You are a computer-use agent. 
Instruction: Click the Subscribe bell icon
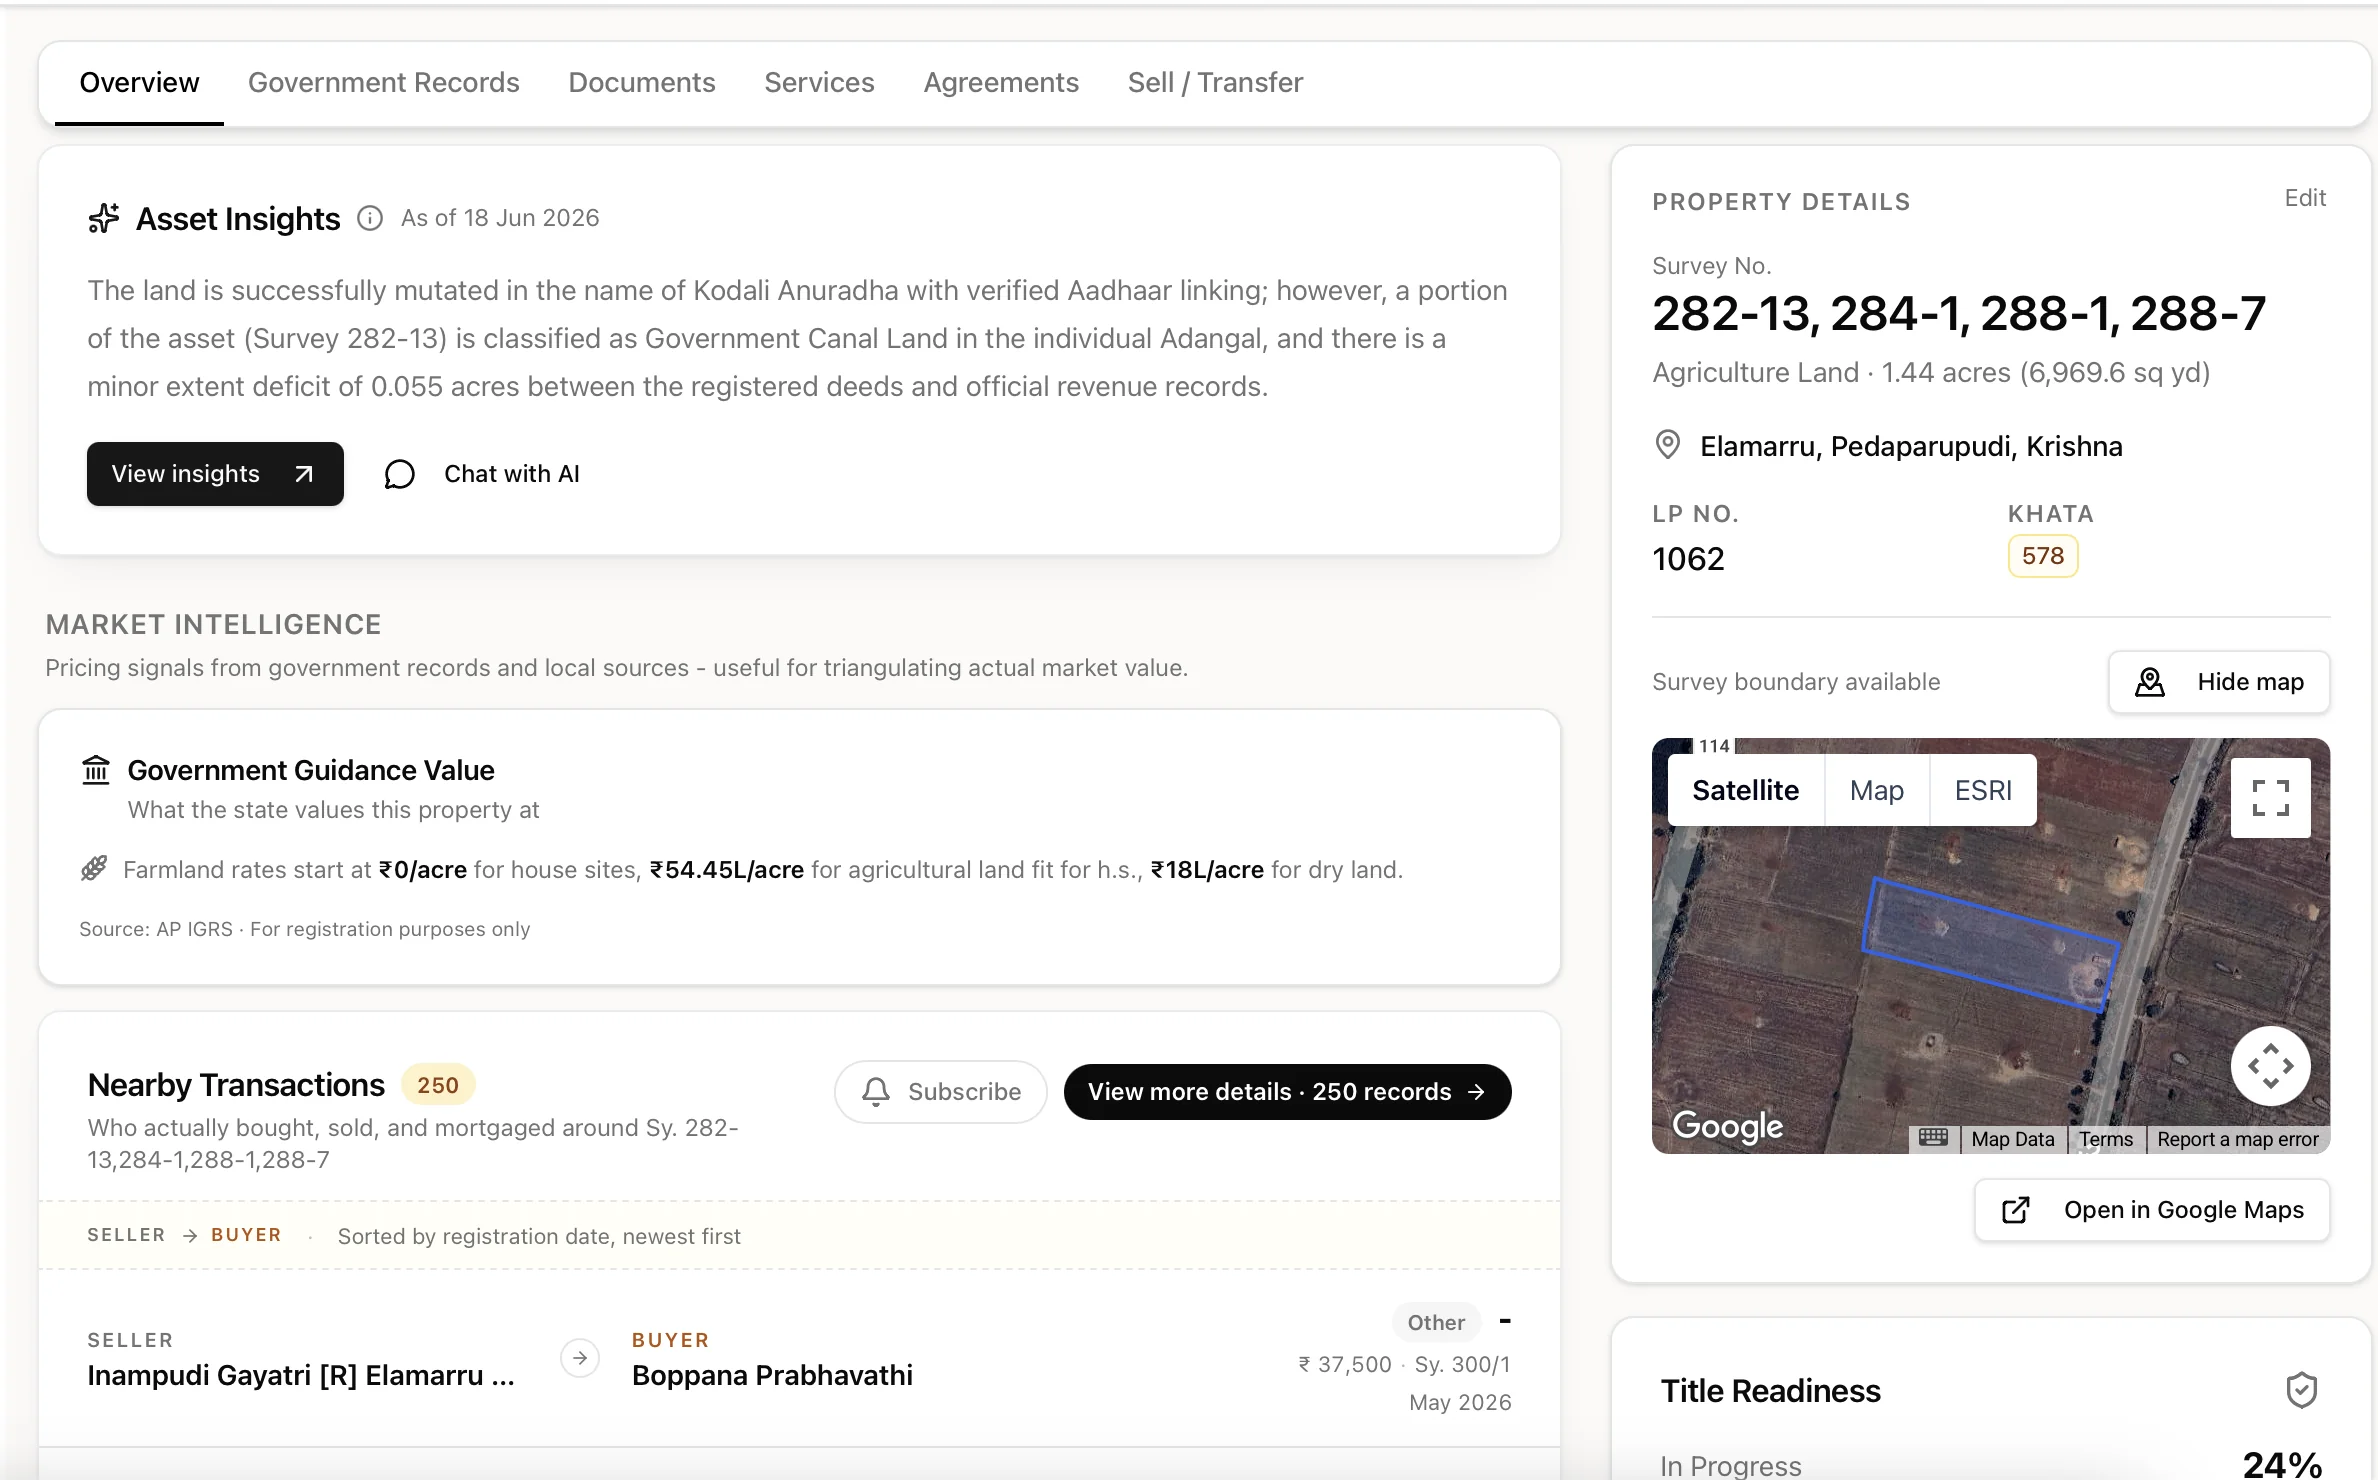point(876,1092)
